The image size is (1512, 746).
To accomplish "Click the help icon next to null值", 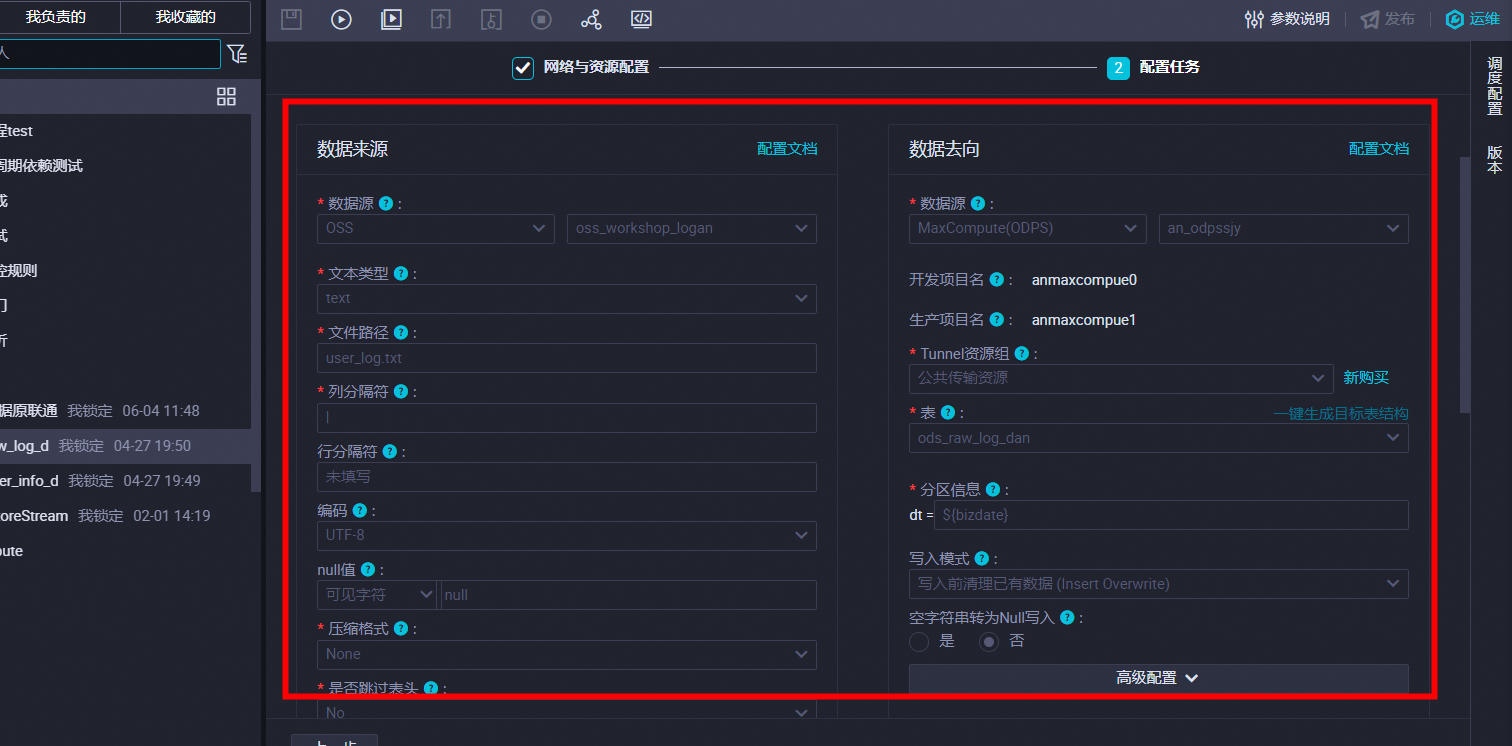I will pos(368,569).
